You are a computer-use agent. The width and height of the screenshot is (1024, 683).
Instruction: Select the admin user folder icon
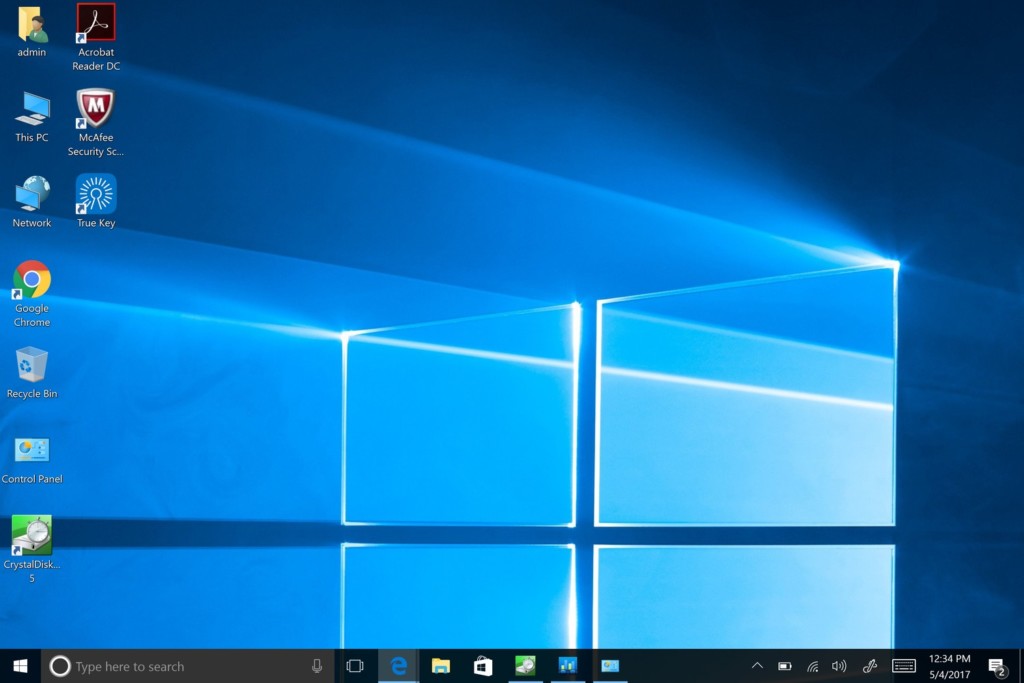pos(32,31)
